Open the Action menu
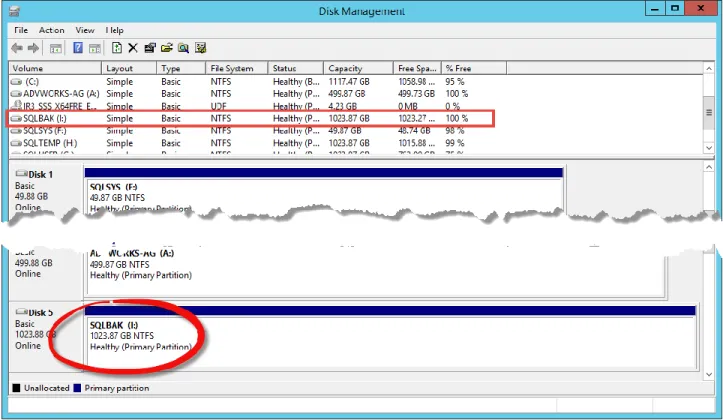 coord(51,30)
